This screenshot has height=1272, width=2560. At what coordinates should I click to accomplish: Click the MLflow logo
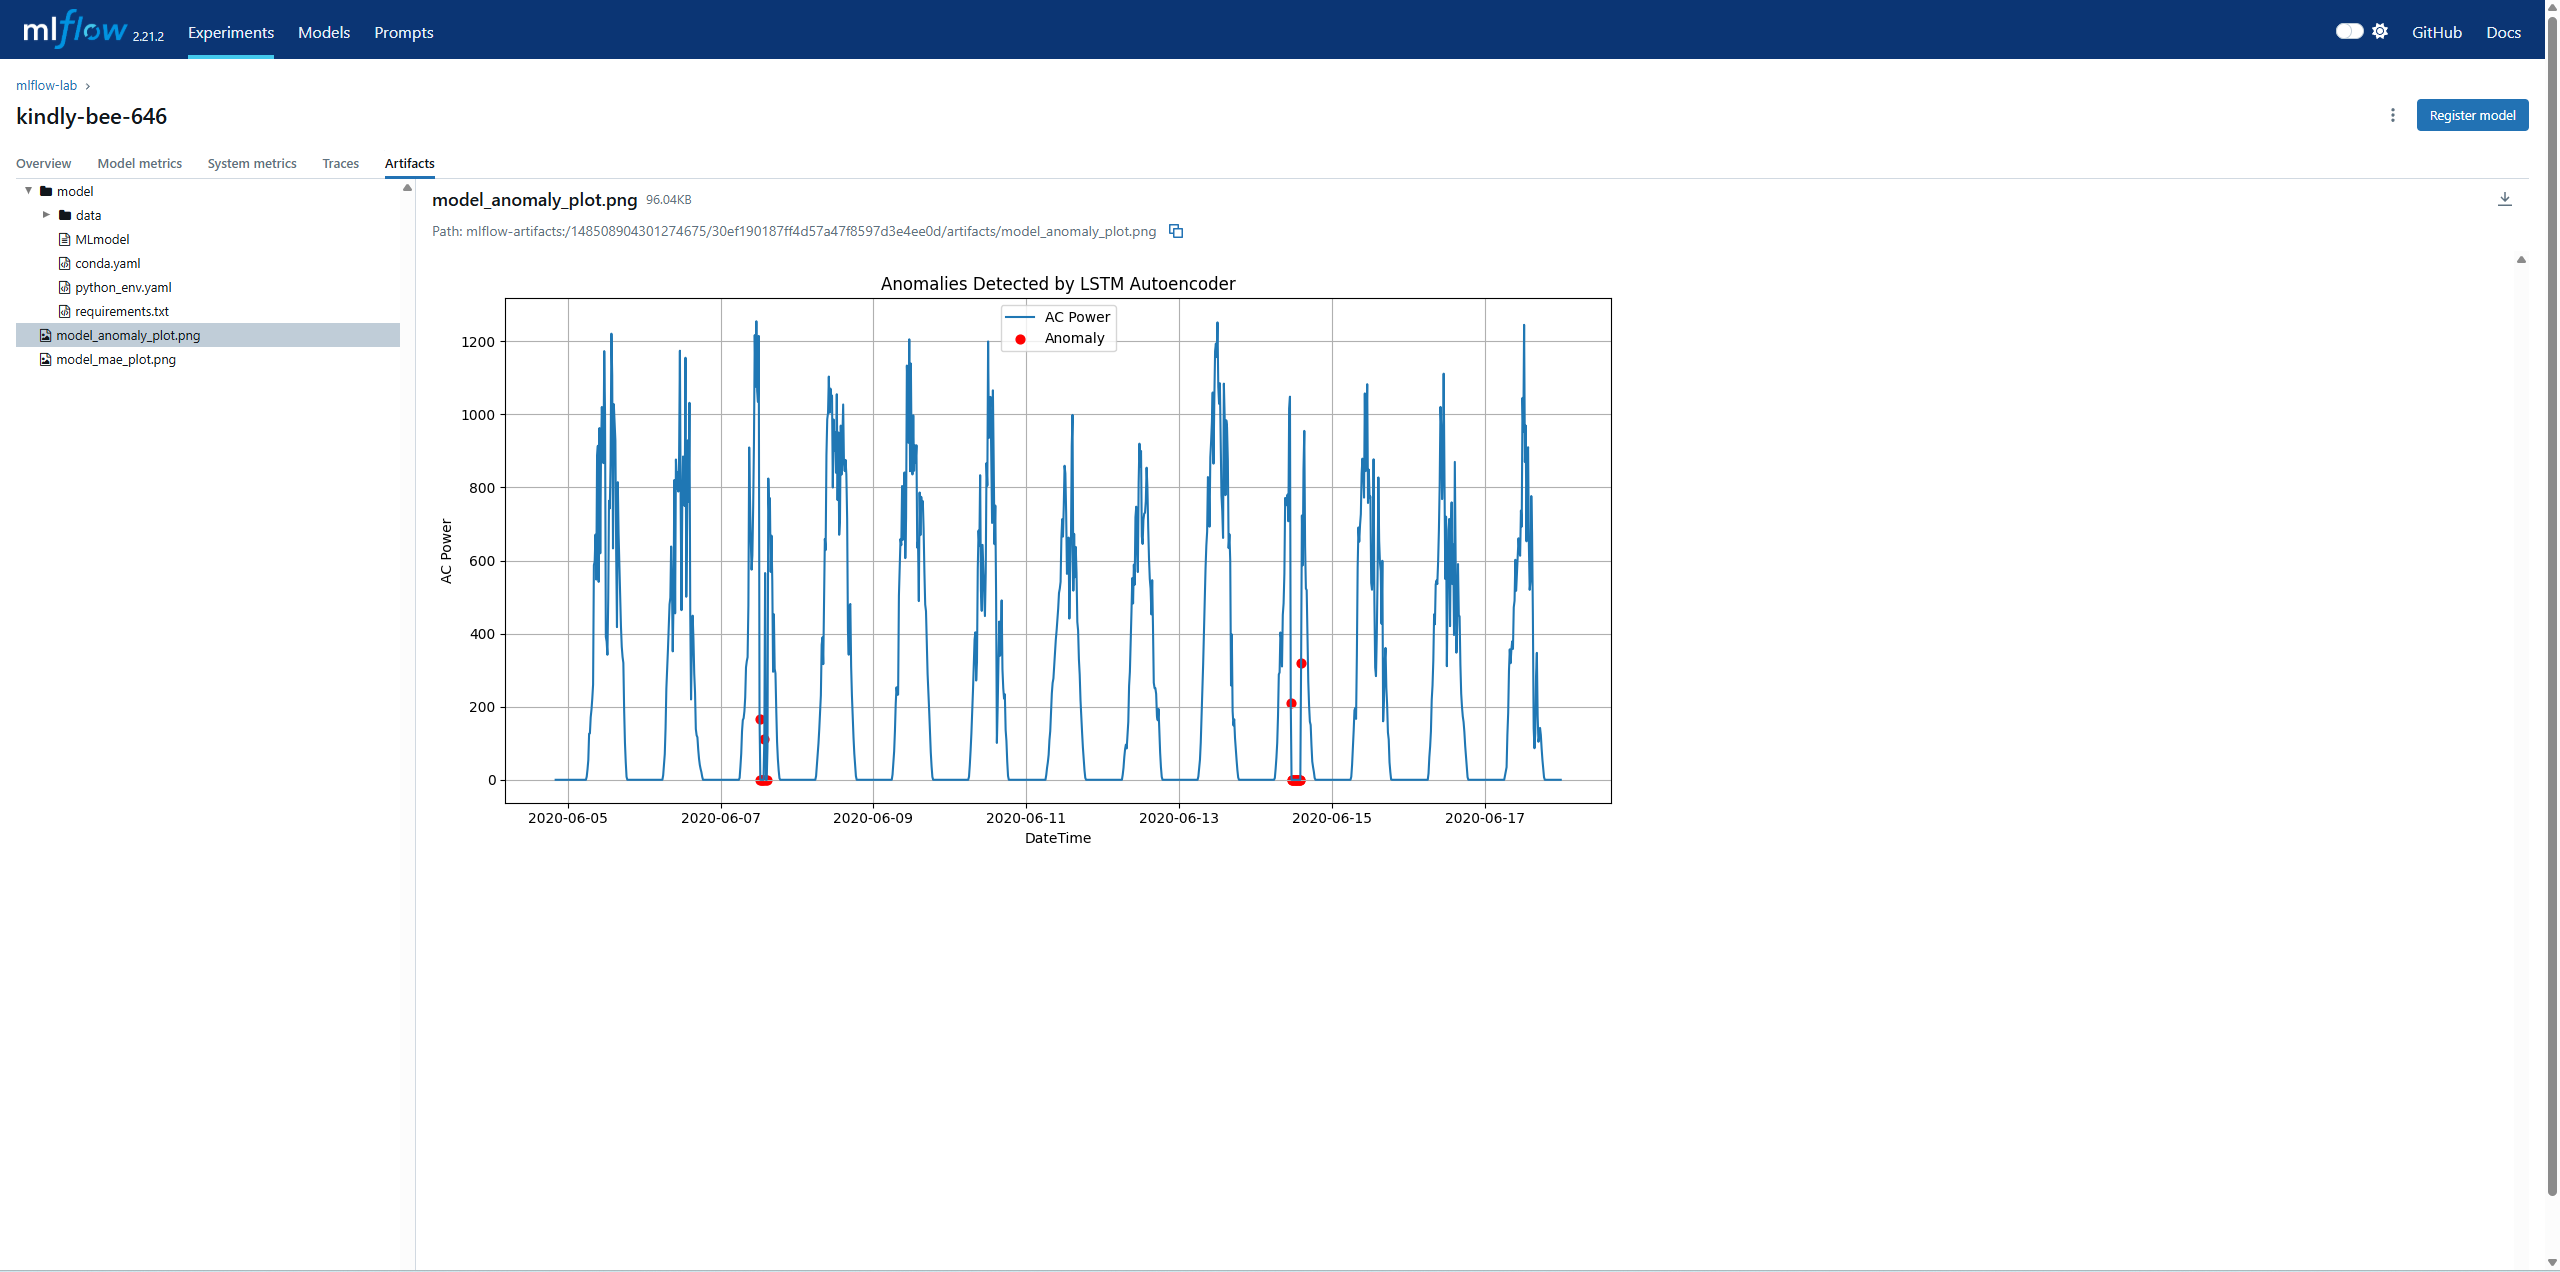(75, 30)
